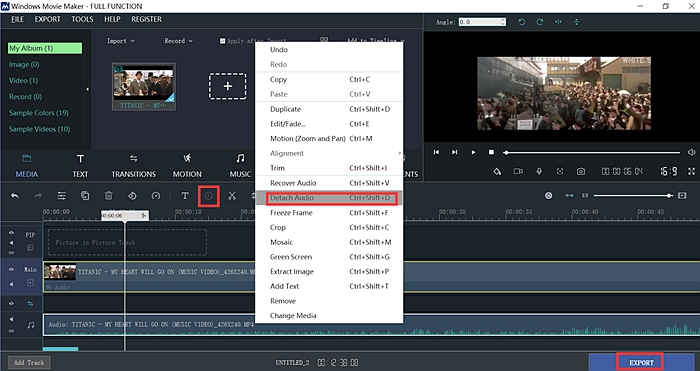
Task: Choose Detach Audio from context menu
Action: click(329, 197)
